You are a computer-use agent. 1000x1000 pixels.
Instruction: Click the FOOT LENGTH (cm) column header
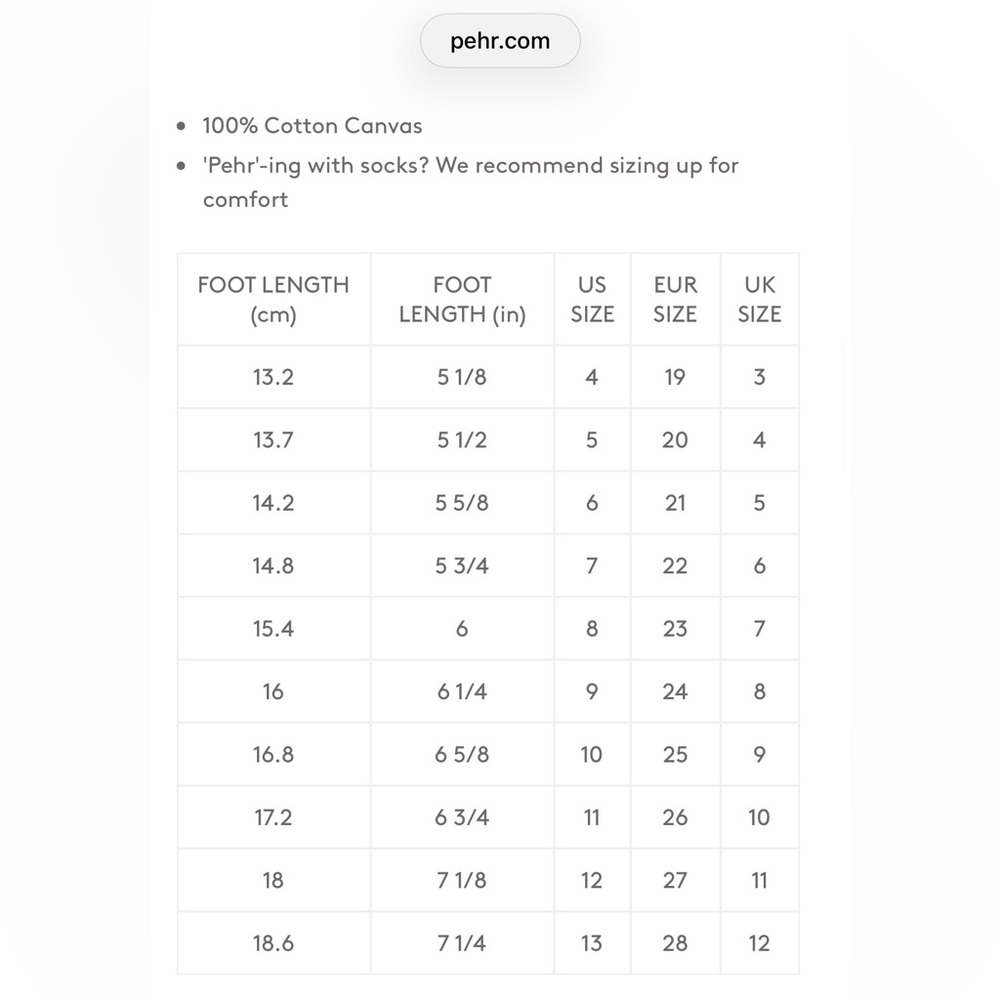274,299
